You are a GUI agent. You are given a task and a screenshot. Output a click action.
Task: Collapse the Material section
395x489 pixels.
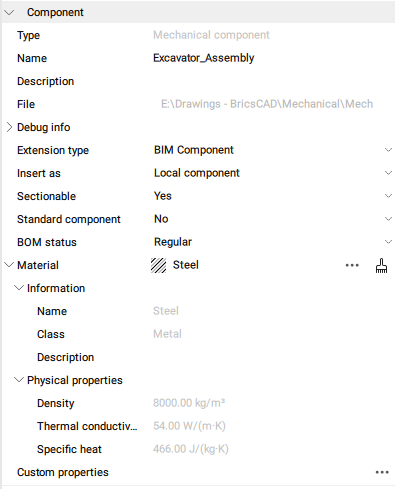pos(9,265)
